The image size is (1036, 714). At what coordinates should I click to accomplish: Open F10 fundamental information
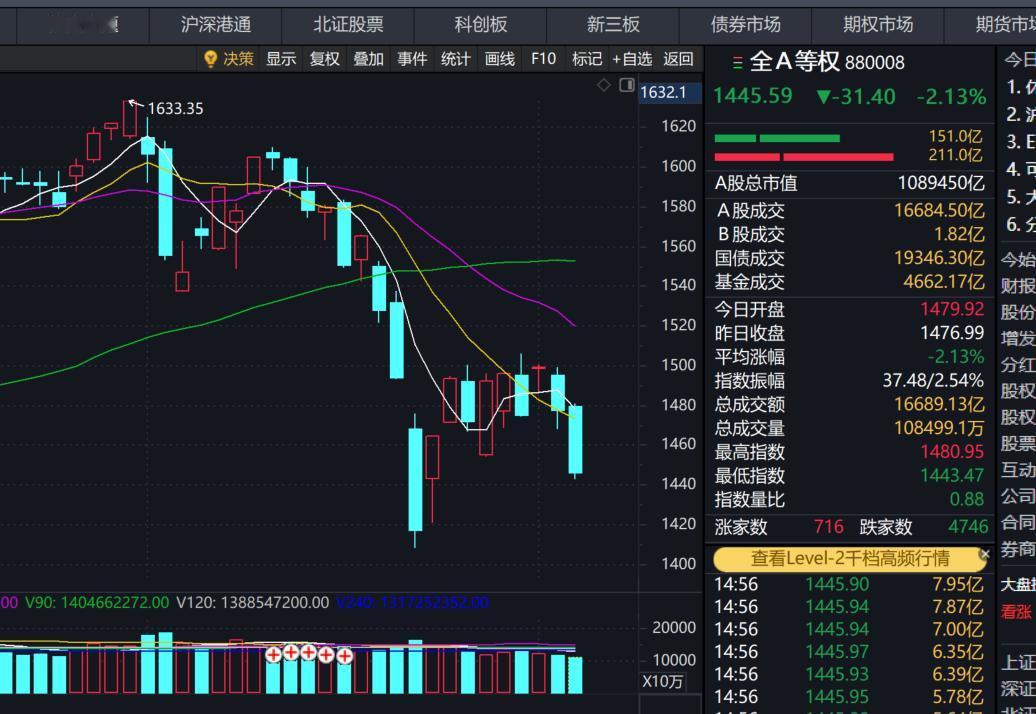542,59
